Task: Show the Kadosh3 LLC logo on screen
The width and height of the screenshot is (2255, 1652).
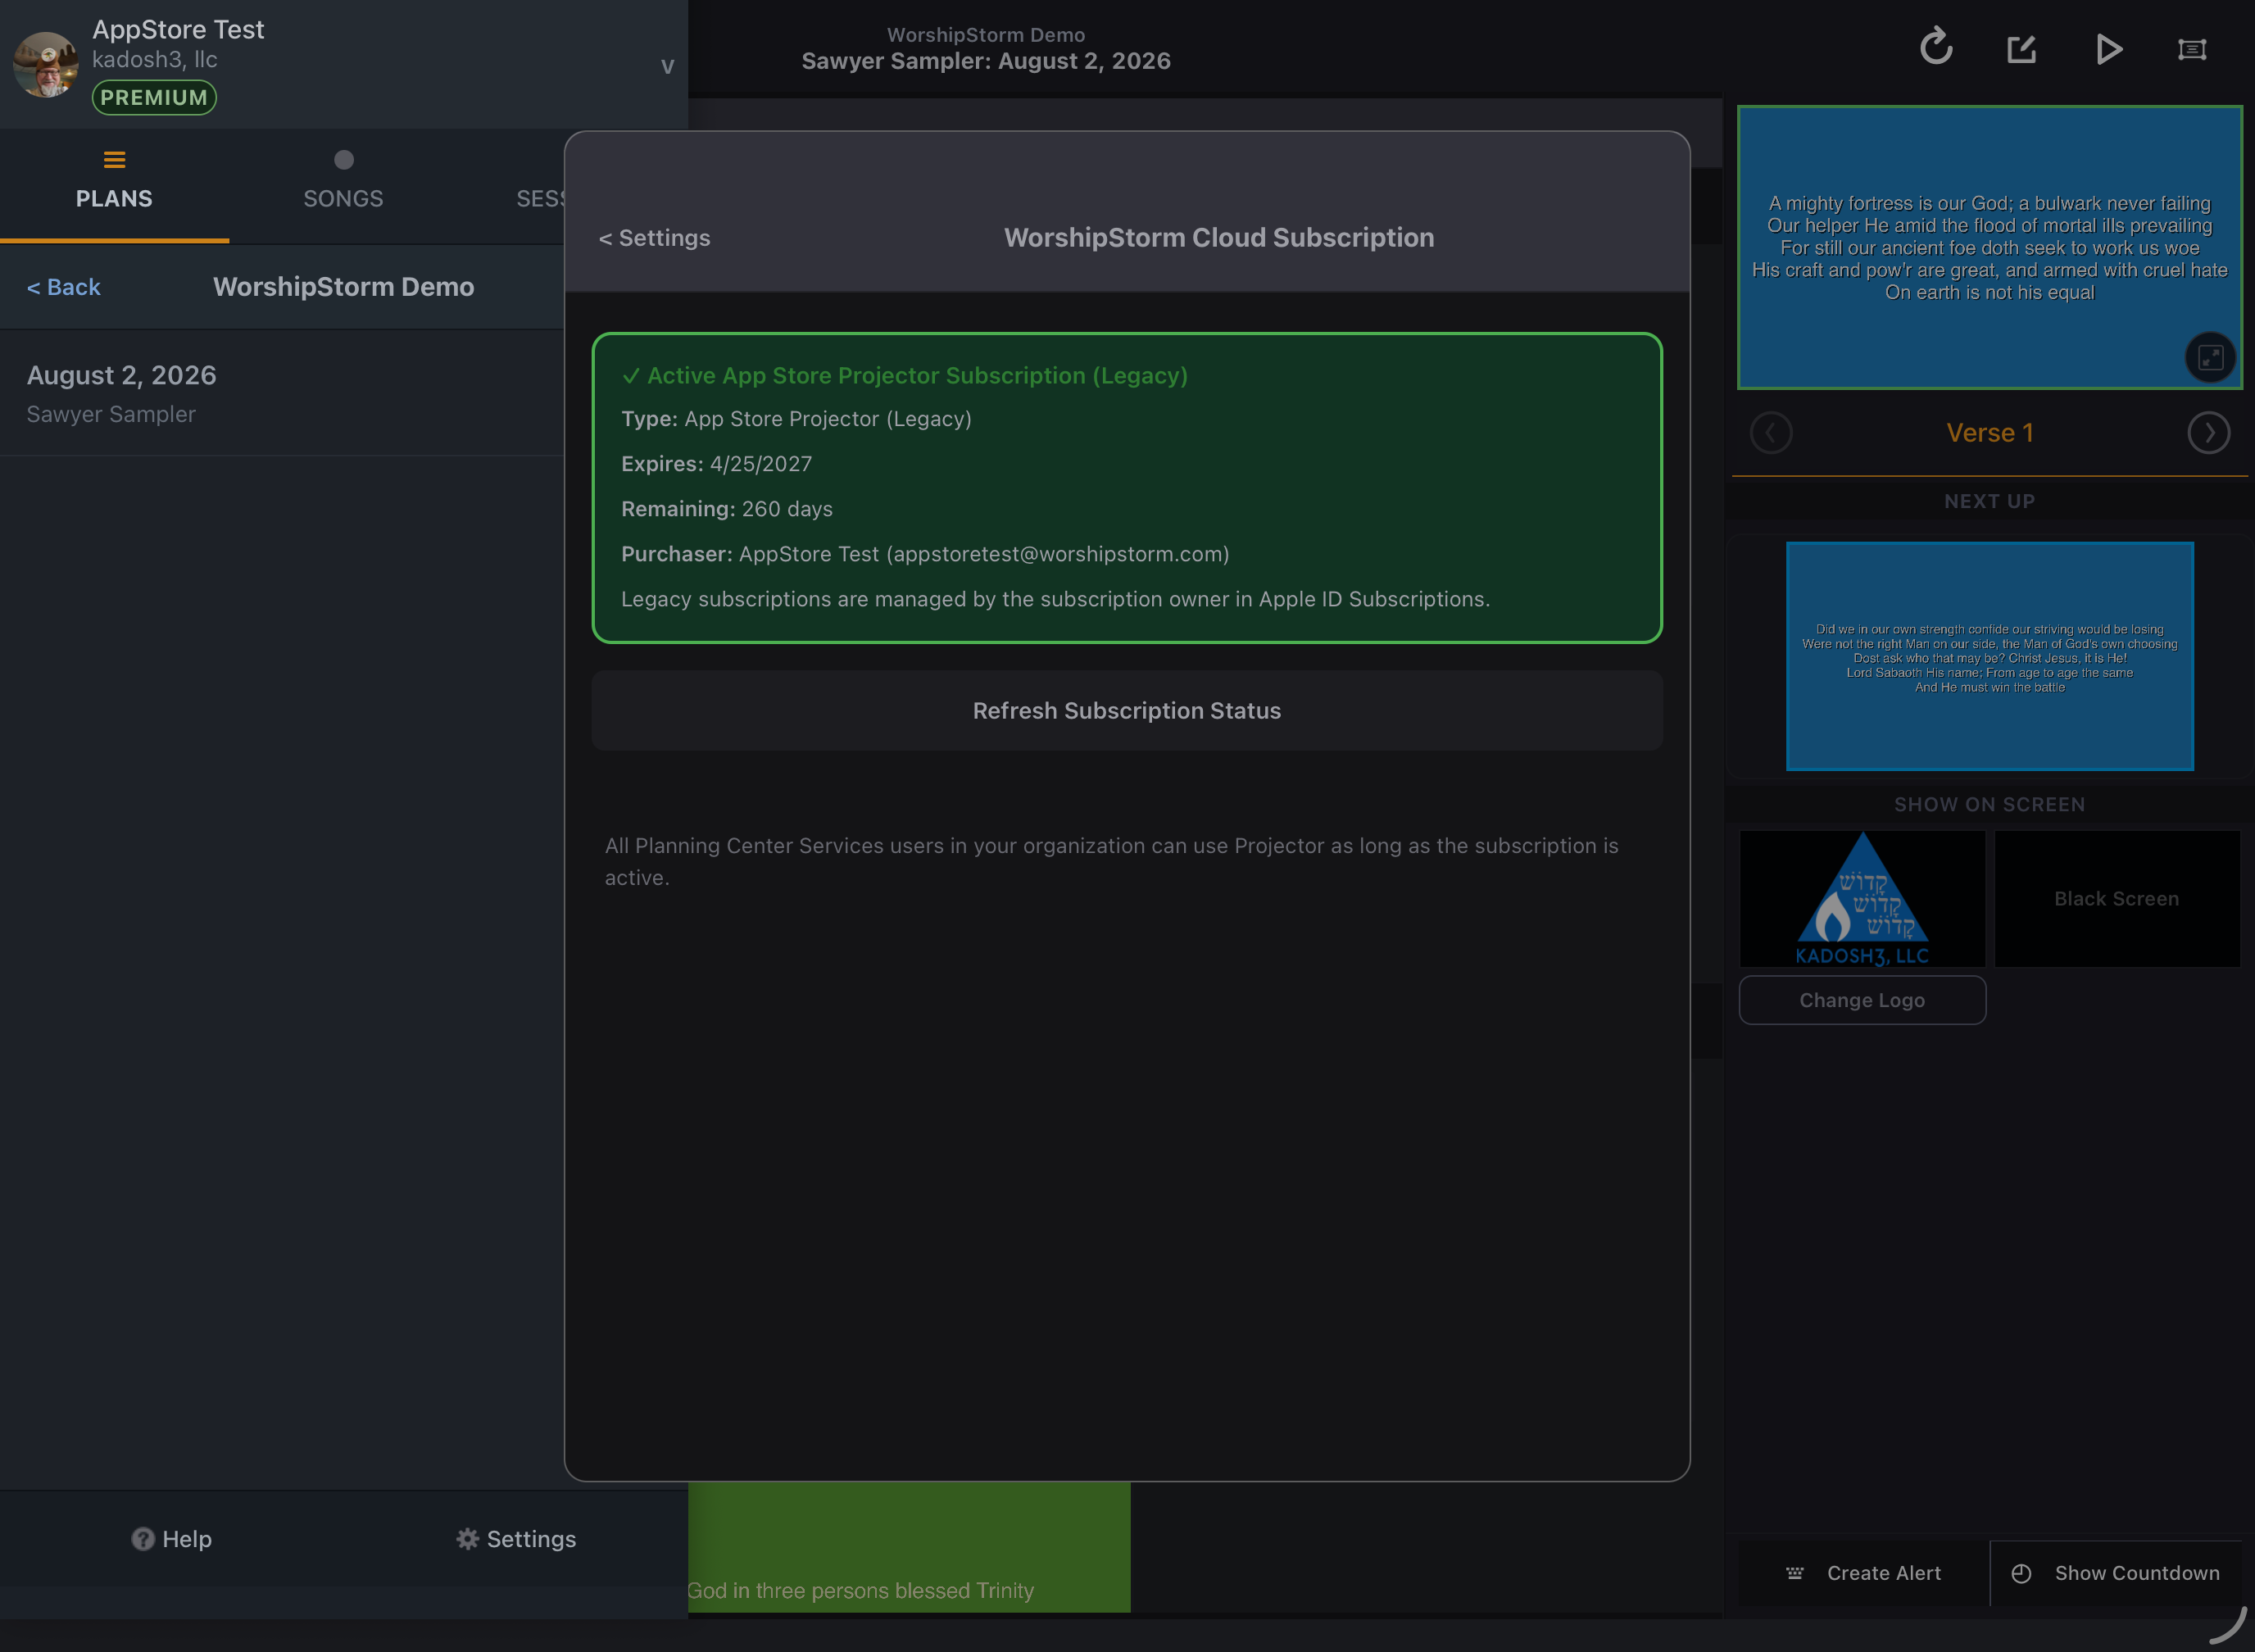Action: (1862, 898)
